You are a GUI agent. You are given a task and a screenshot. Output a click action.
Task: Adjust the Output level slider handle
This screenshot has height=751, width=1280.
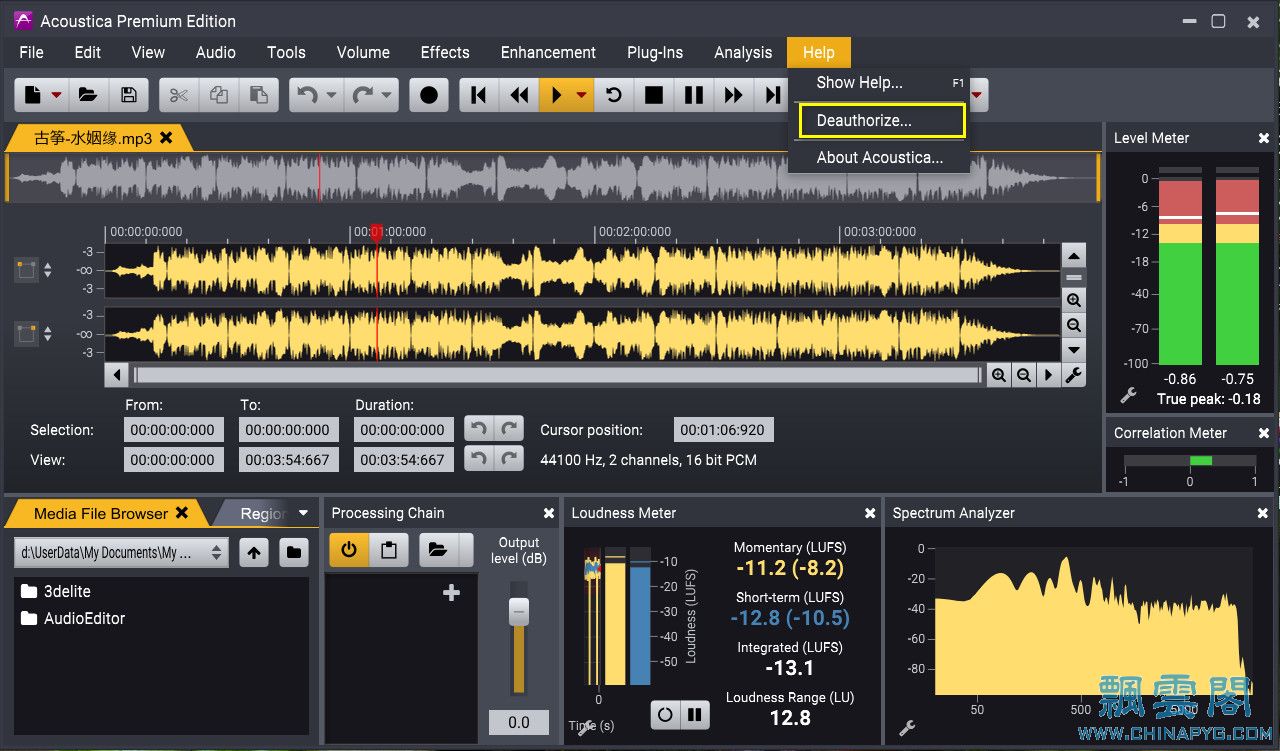(x=518, y=612)
